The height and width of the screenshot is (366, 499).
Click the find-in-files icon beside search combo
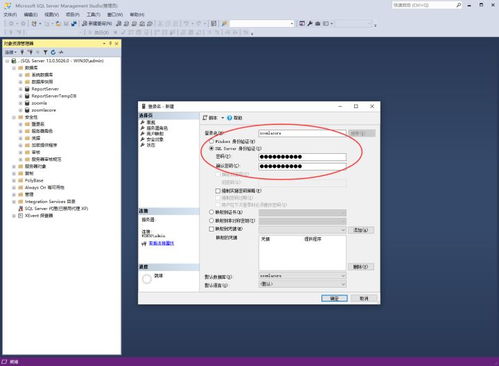coord(224,24)
